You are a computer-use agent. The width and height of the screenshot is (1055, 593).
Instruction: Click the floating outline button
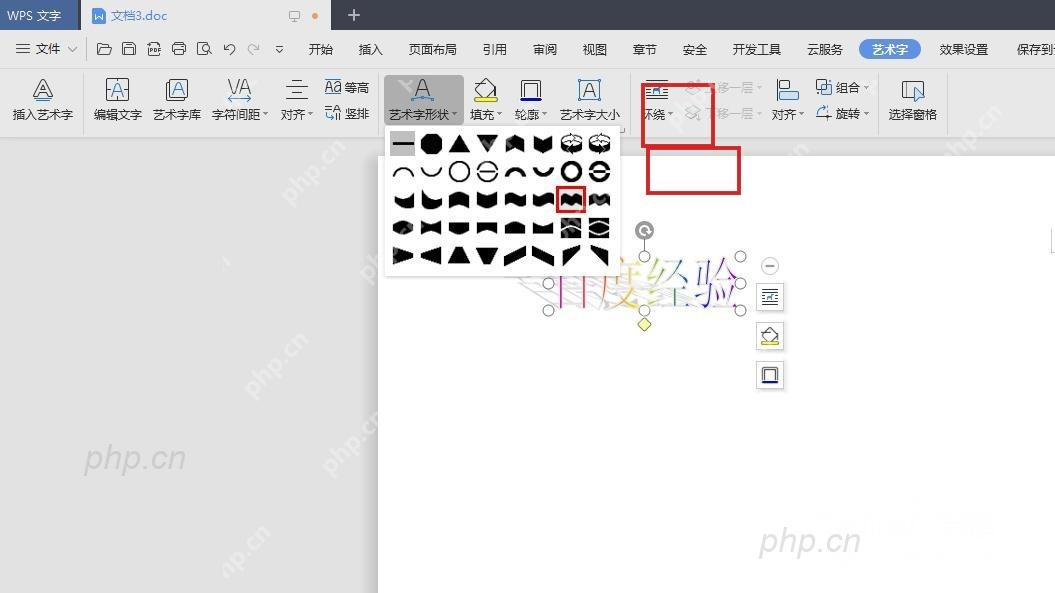(x=770, y=375)
